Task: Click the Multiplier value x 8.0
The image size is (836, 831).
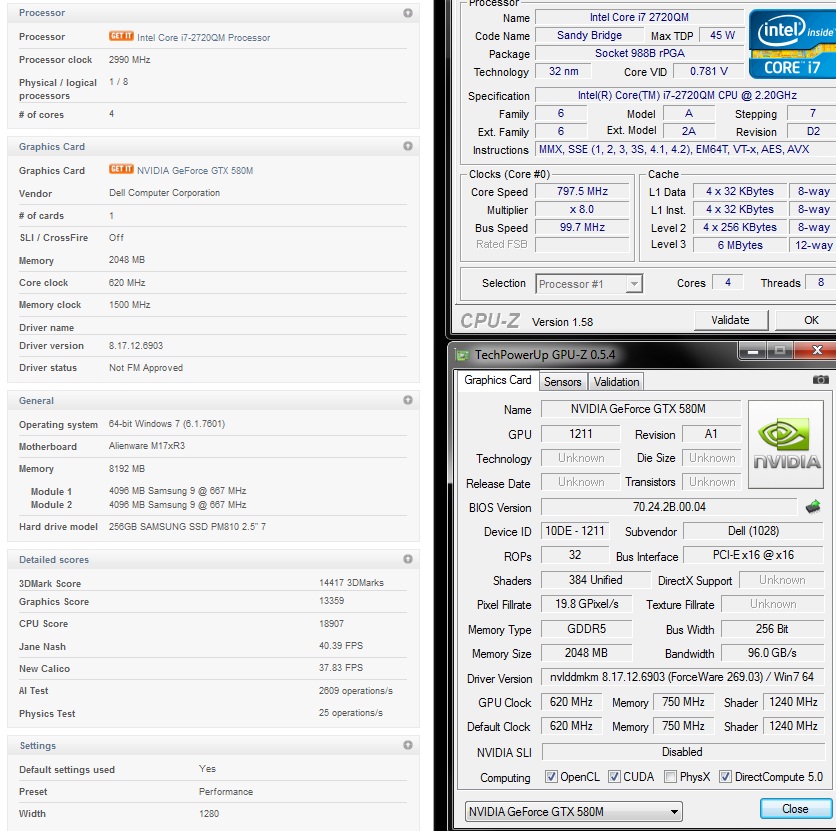Action: 582,209
